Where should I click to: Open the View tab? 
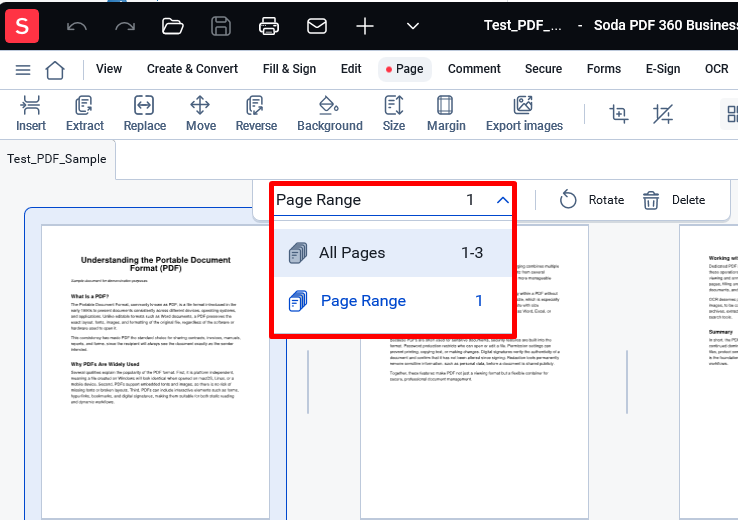pyautogui.click(x=109, y=69)
